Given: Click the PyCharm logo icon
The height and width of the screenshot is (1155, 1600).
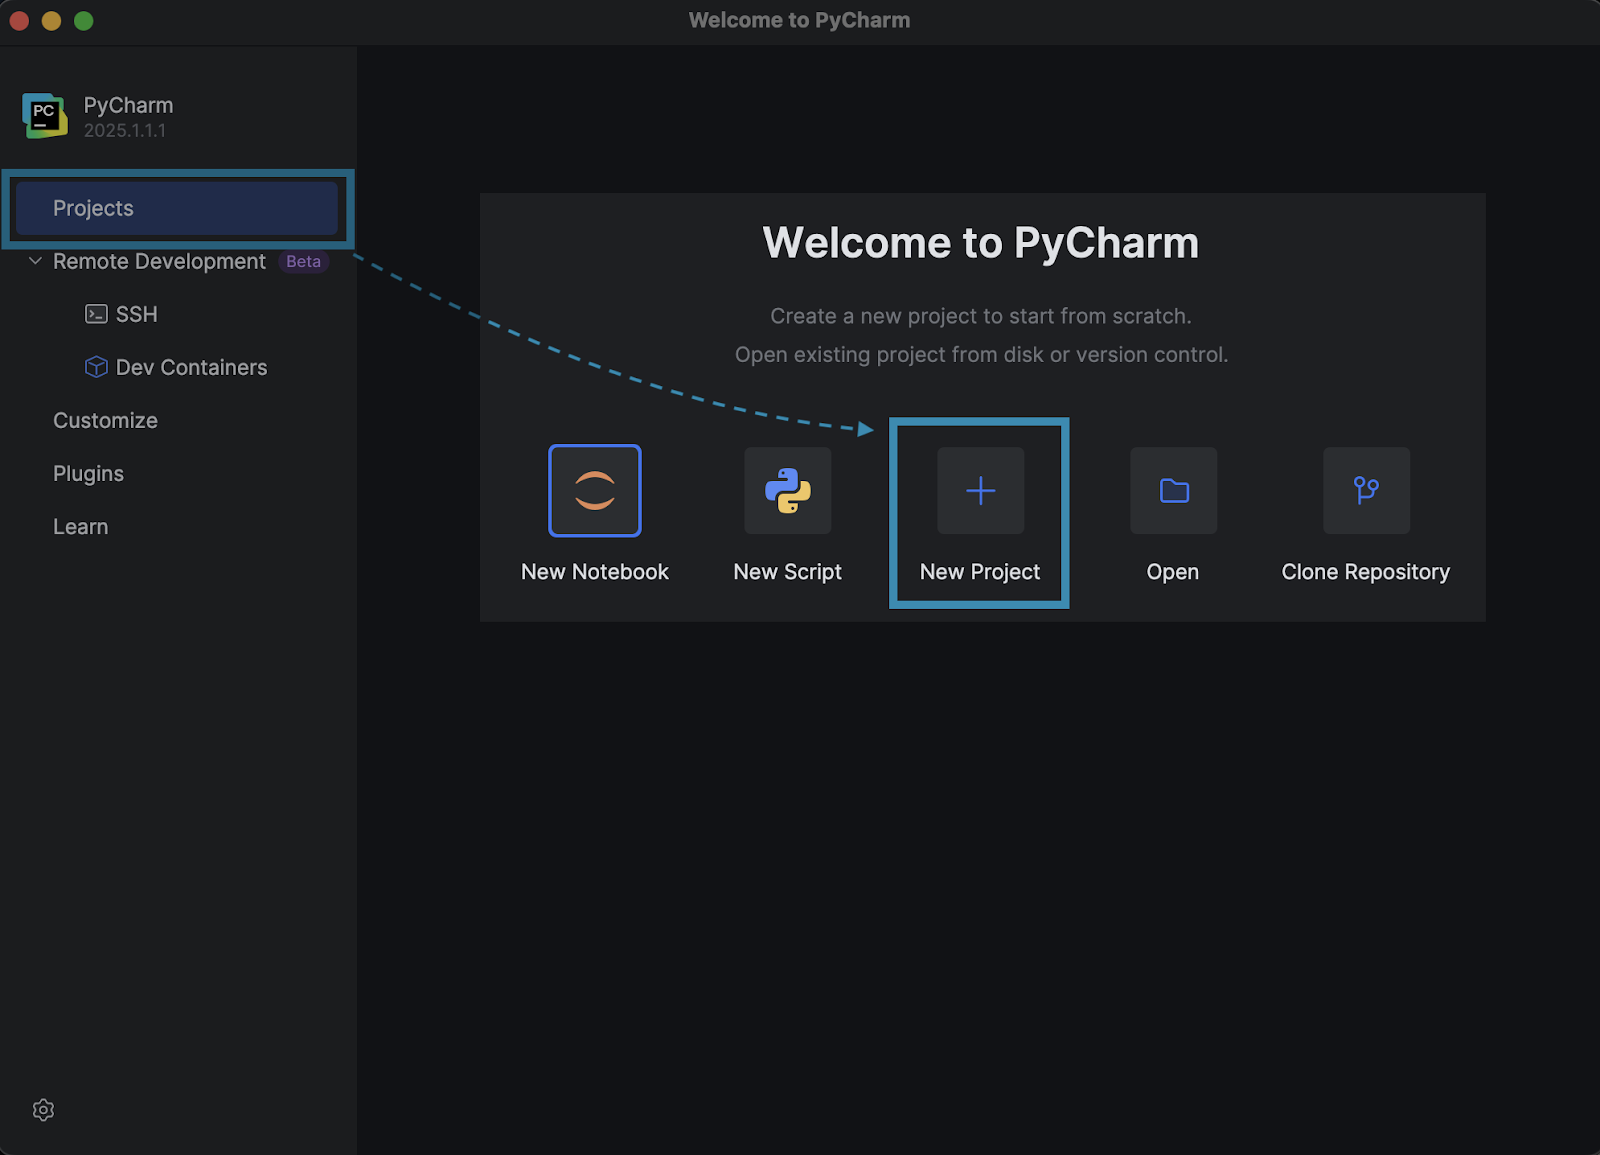Looking at the screenshot, I should pos(43,115).
